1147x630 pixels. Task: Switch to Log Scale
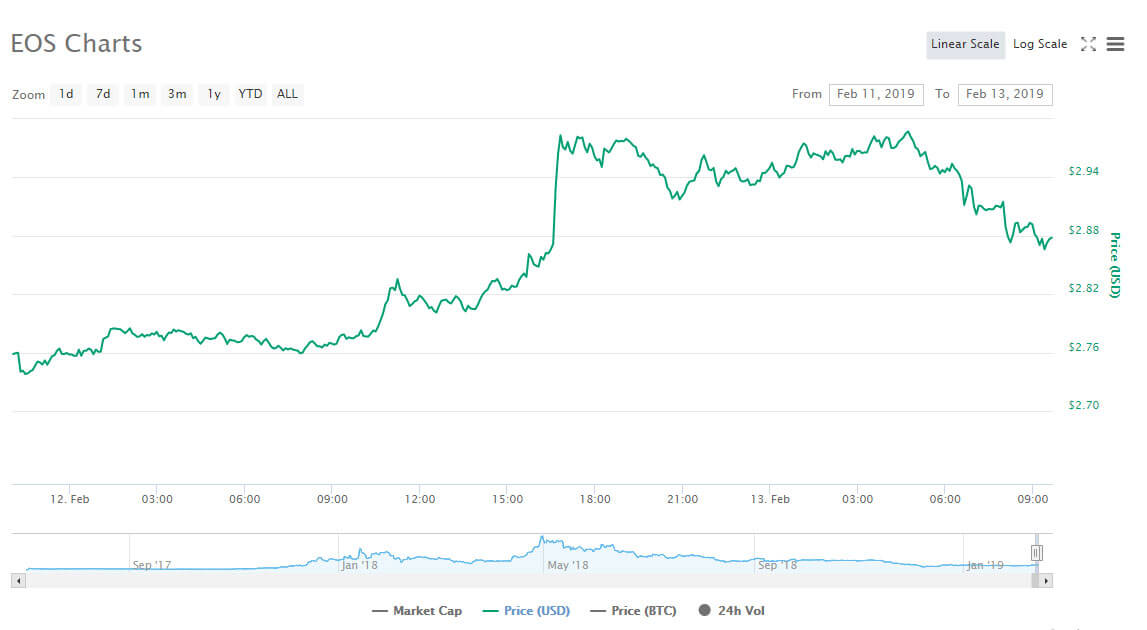(1039, 44)
